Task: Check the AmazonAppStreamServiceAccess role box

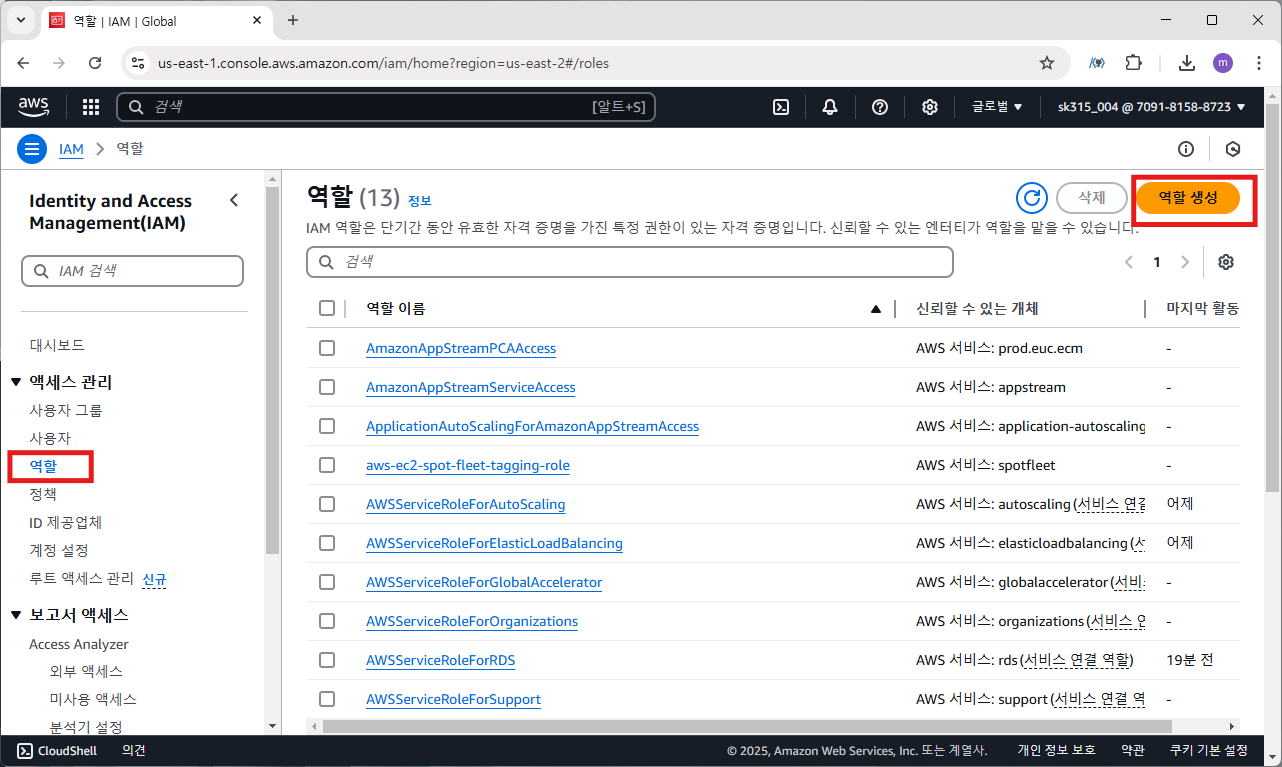Action: click(x=327, y=387)
